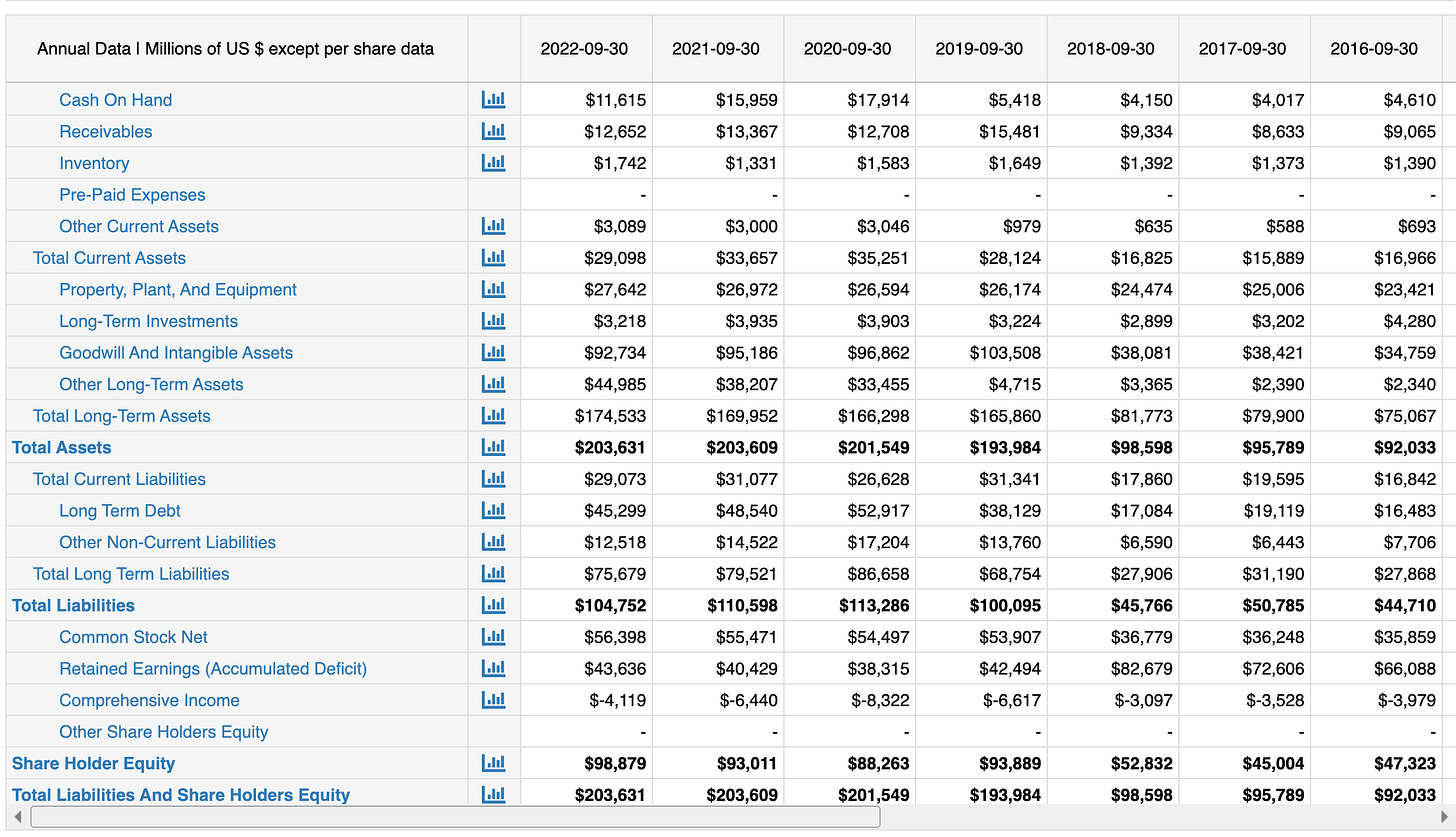Open the Total Assets link
The image size is (1456, 837).
point(62,448)
